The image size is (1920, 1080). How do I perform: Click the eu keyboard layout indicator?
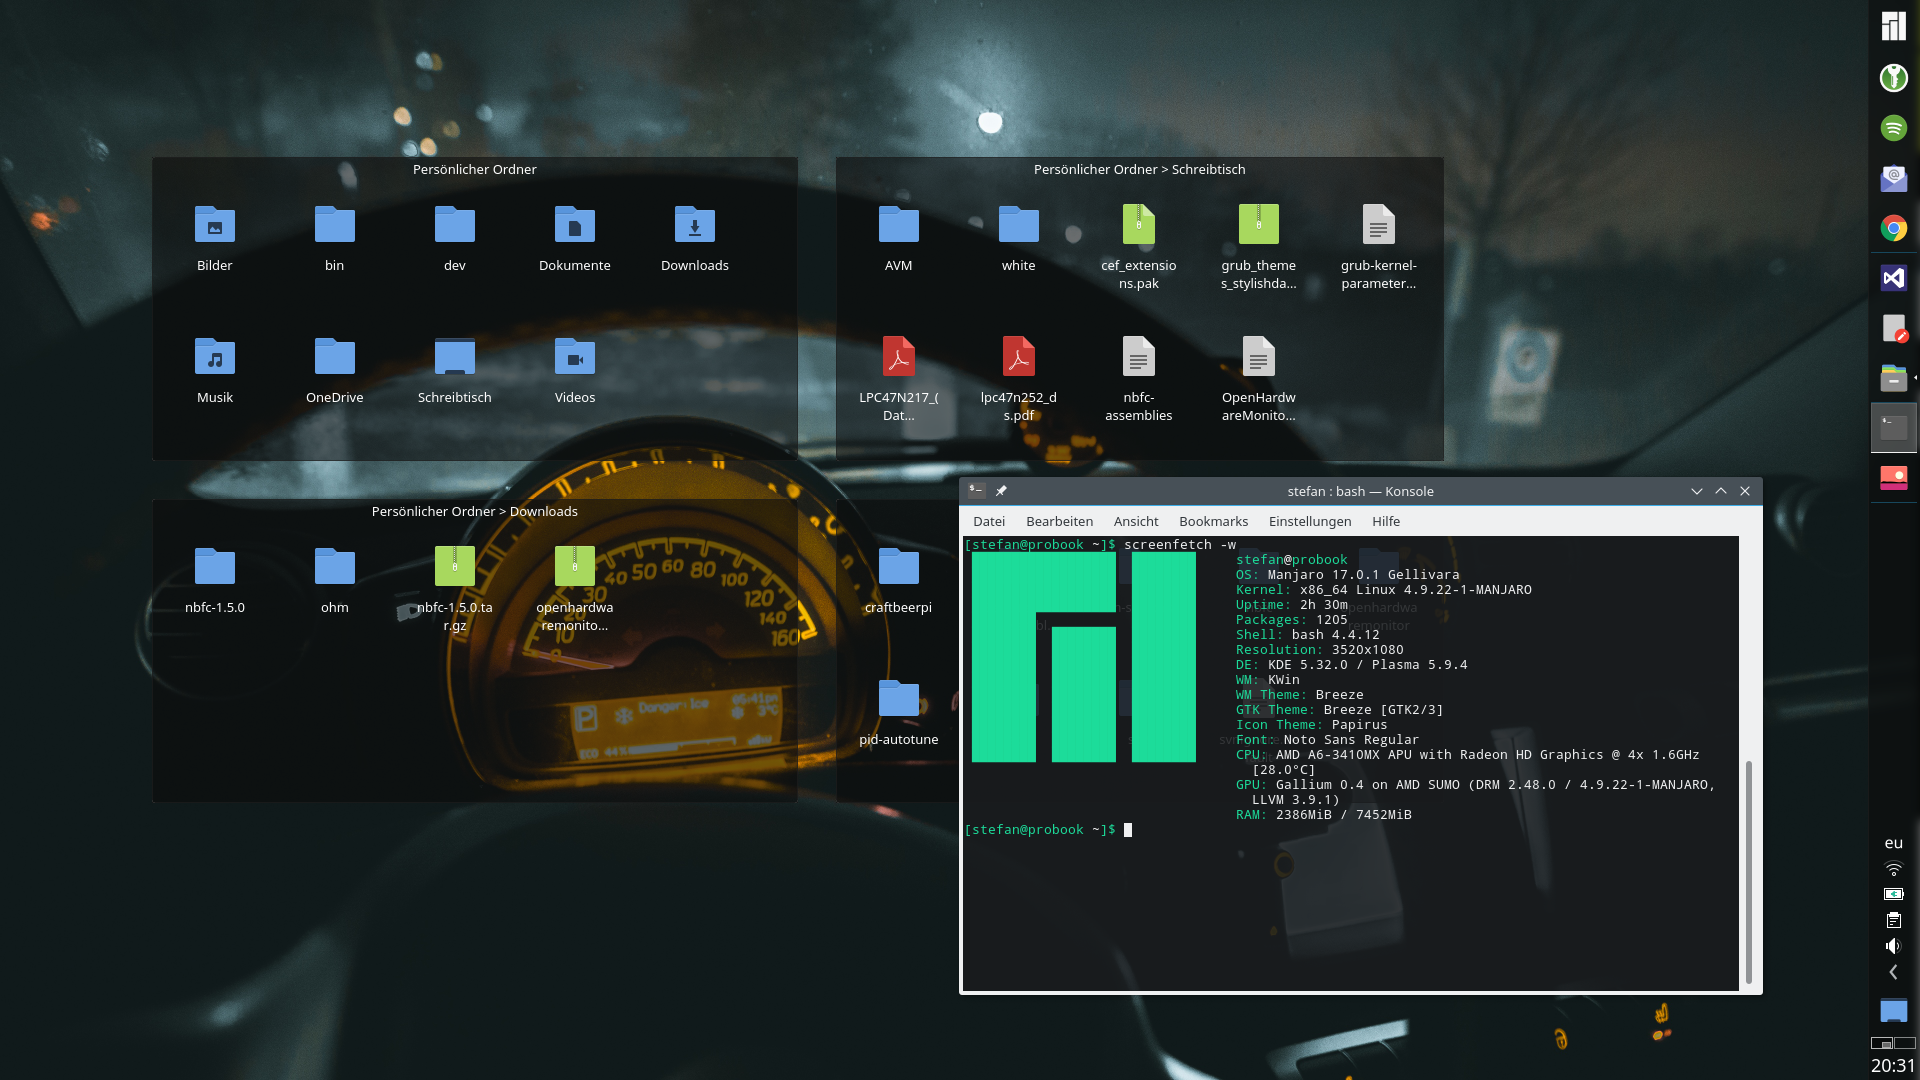(1893, 843)
